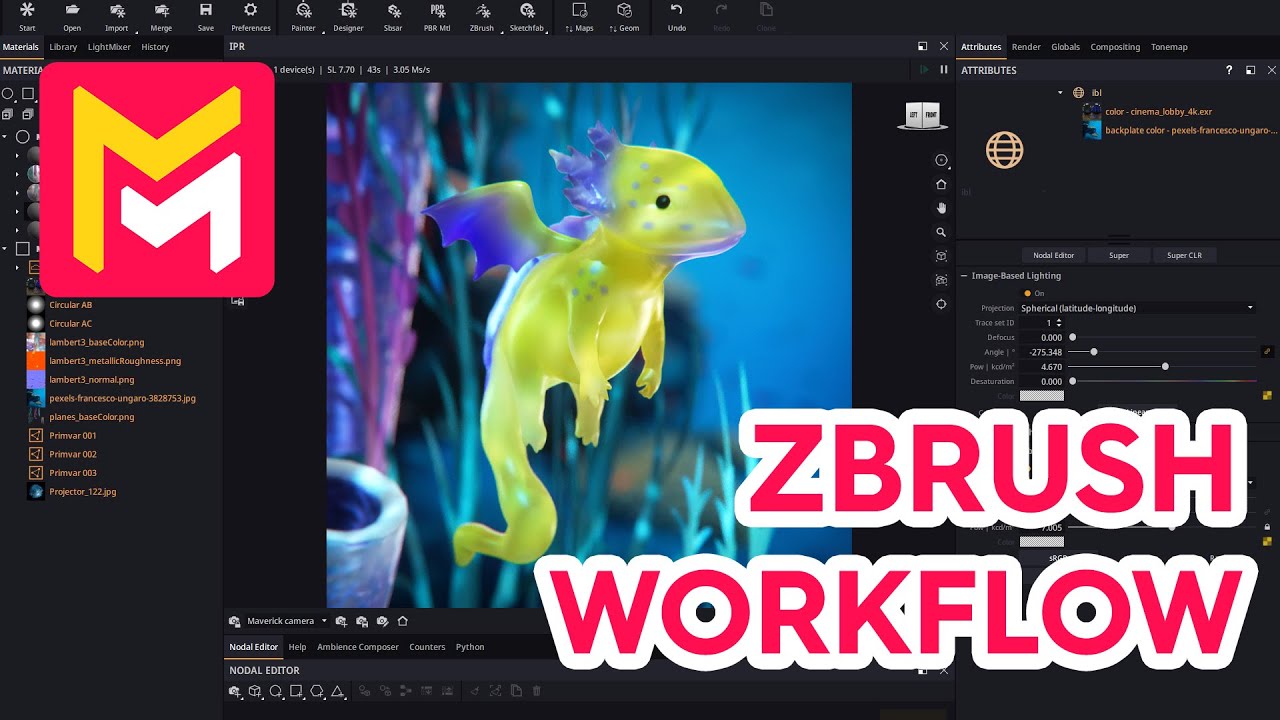Select lambert3_normal.png
Viewport: 1280px width, 720px height.
tap(91, 380)
